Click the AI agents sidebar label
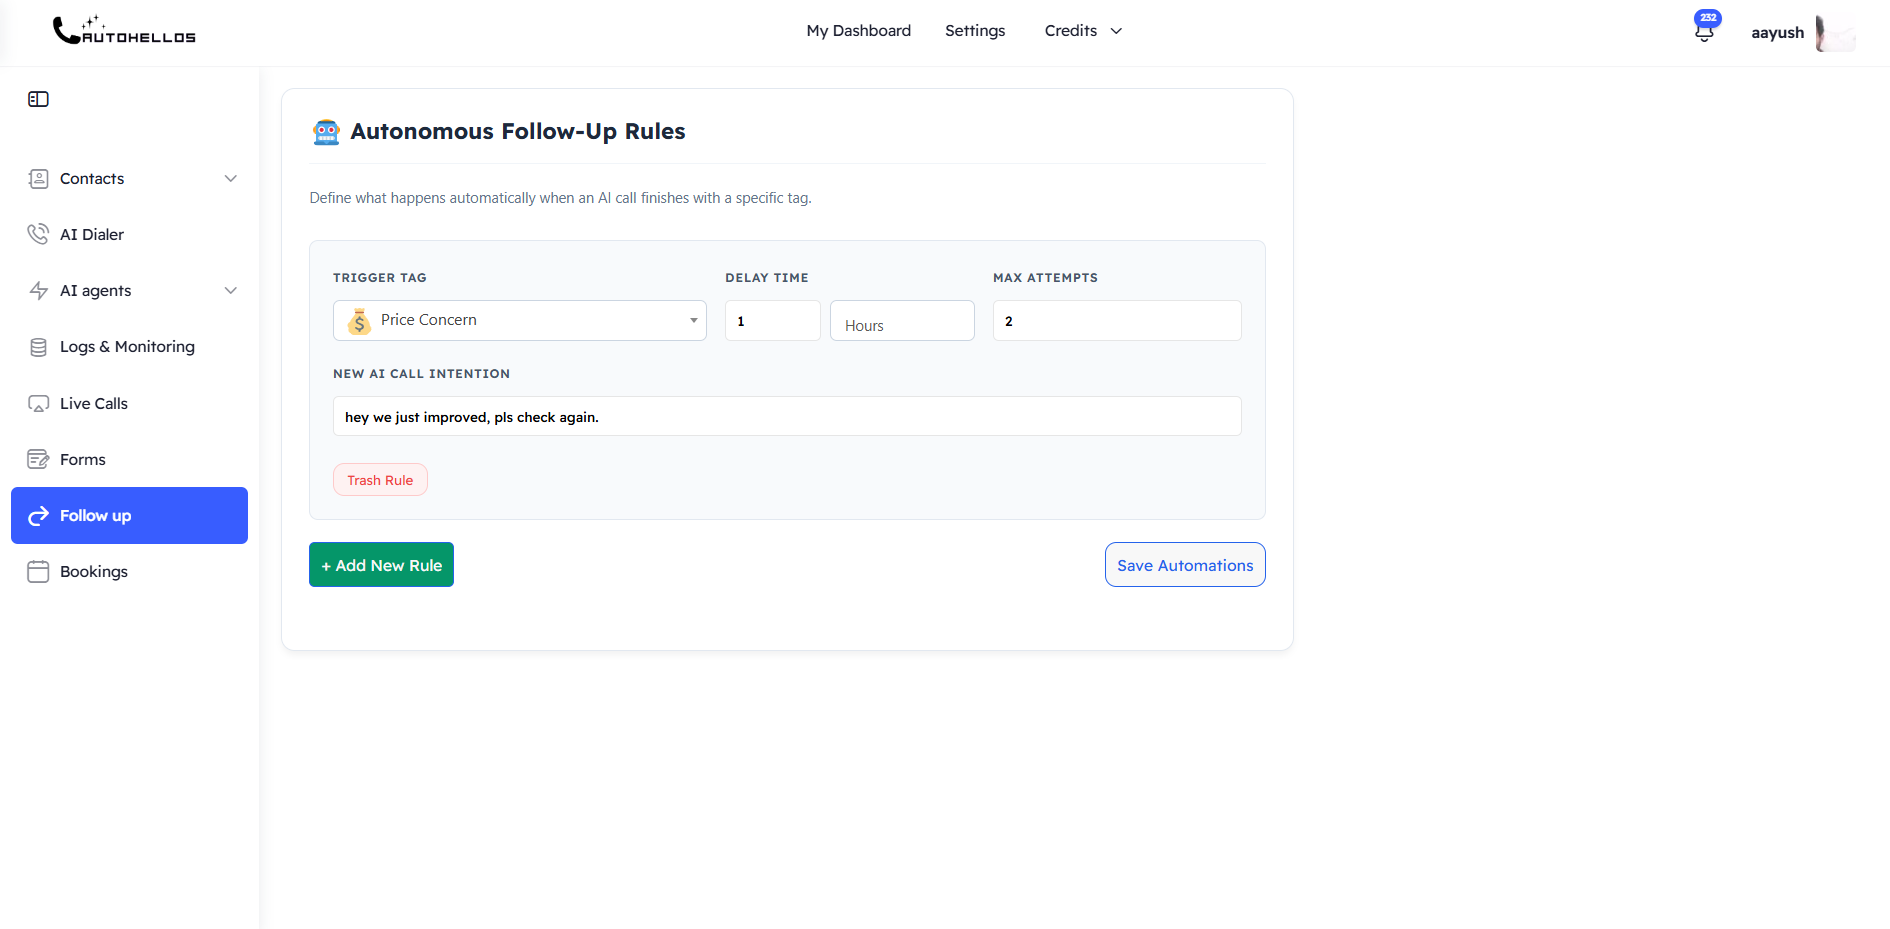Viewport: 1890px width, 929px height. click(x=95, y=290)
